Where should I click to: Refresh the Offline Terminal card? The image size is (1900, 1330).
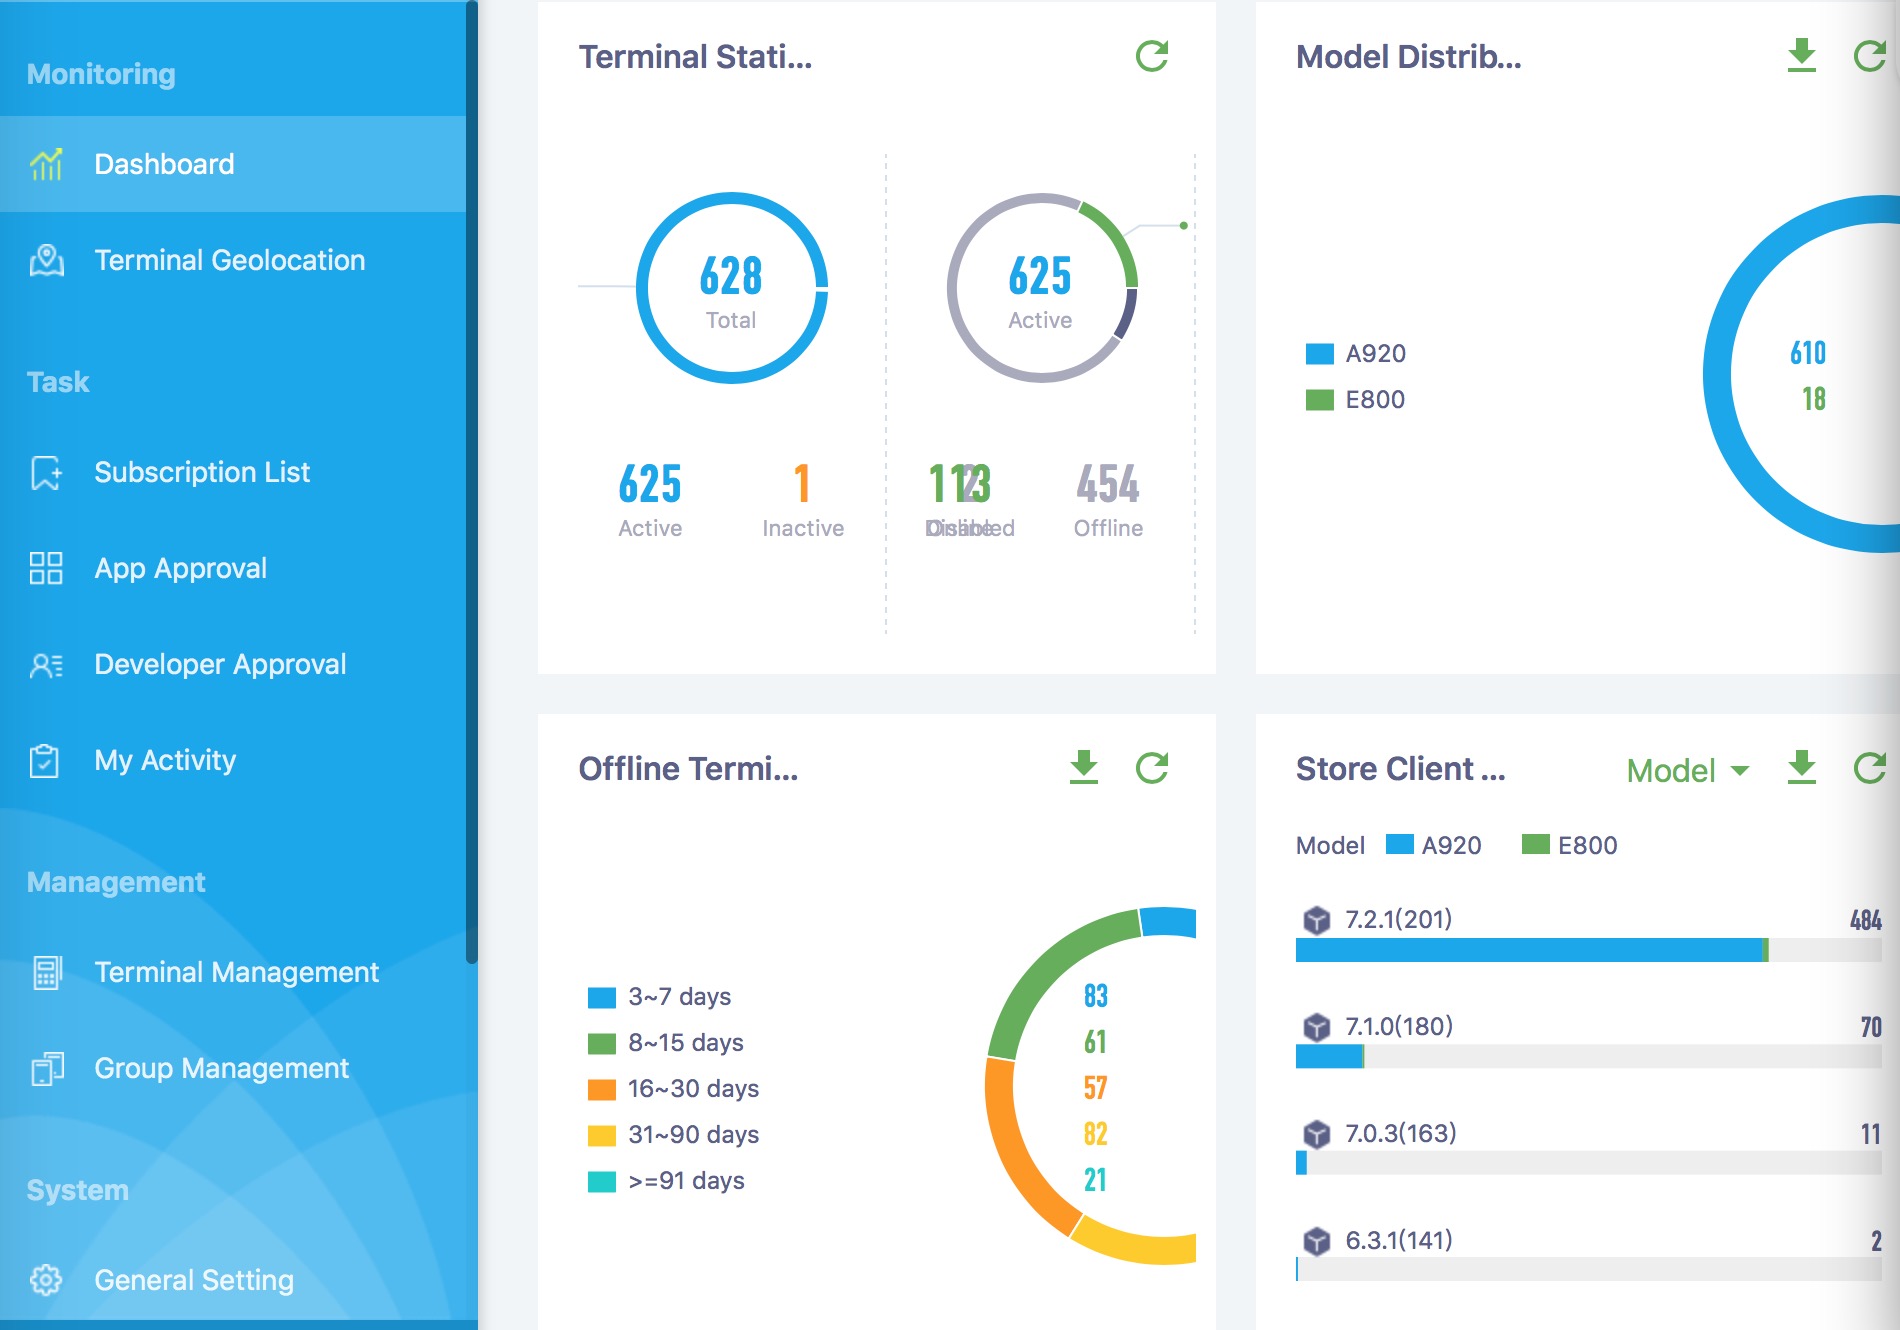pos(1152,768)
